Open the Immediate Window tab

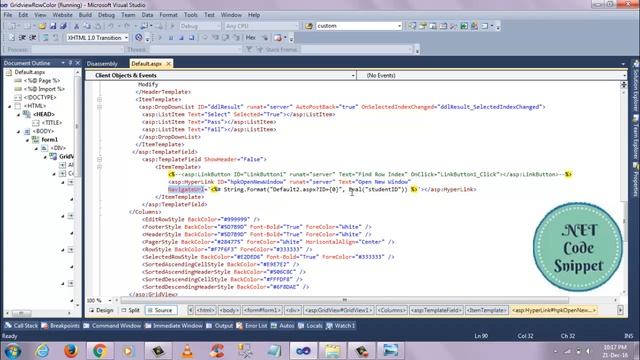[173, 326]
